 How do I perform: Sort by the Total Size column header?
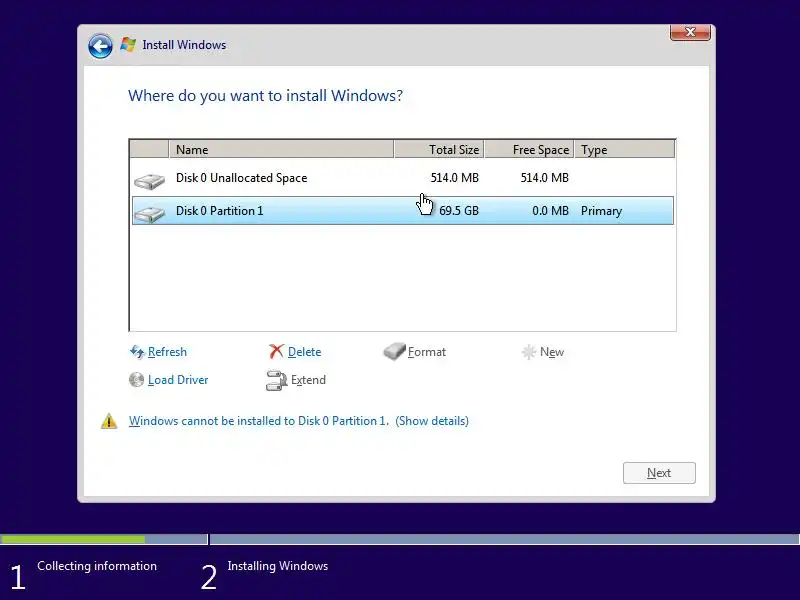[x=439, y=149]
